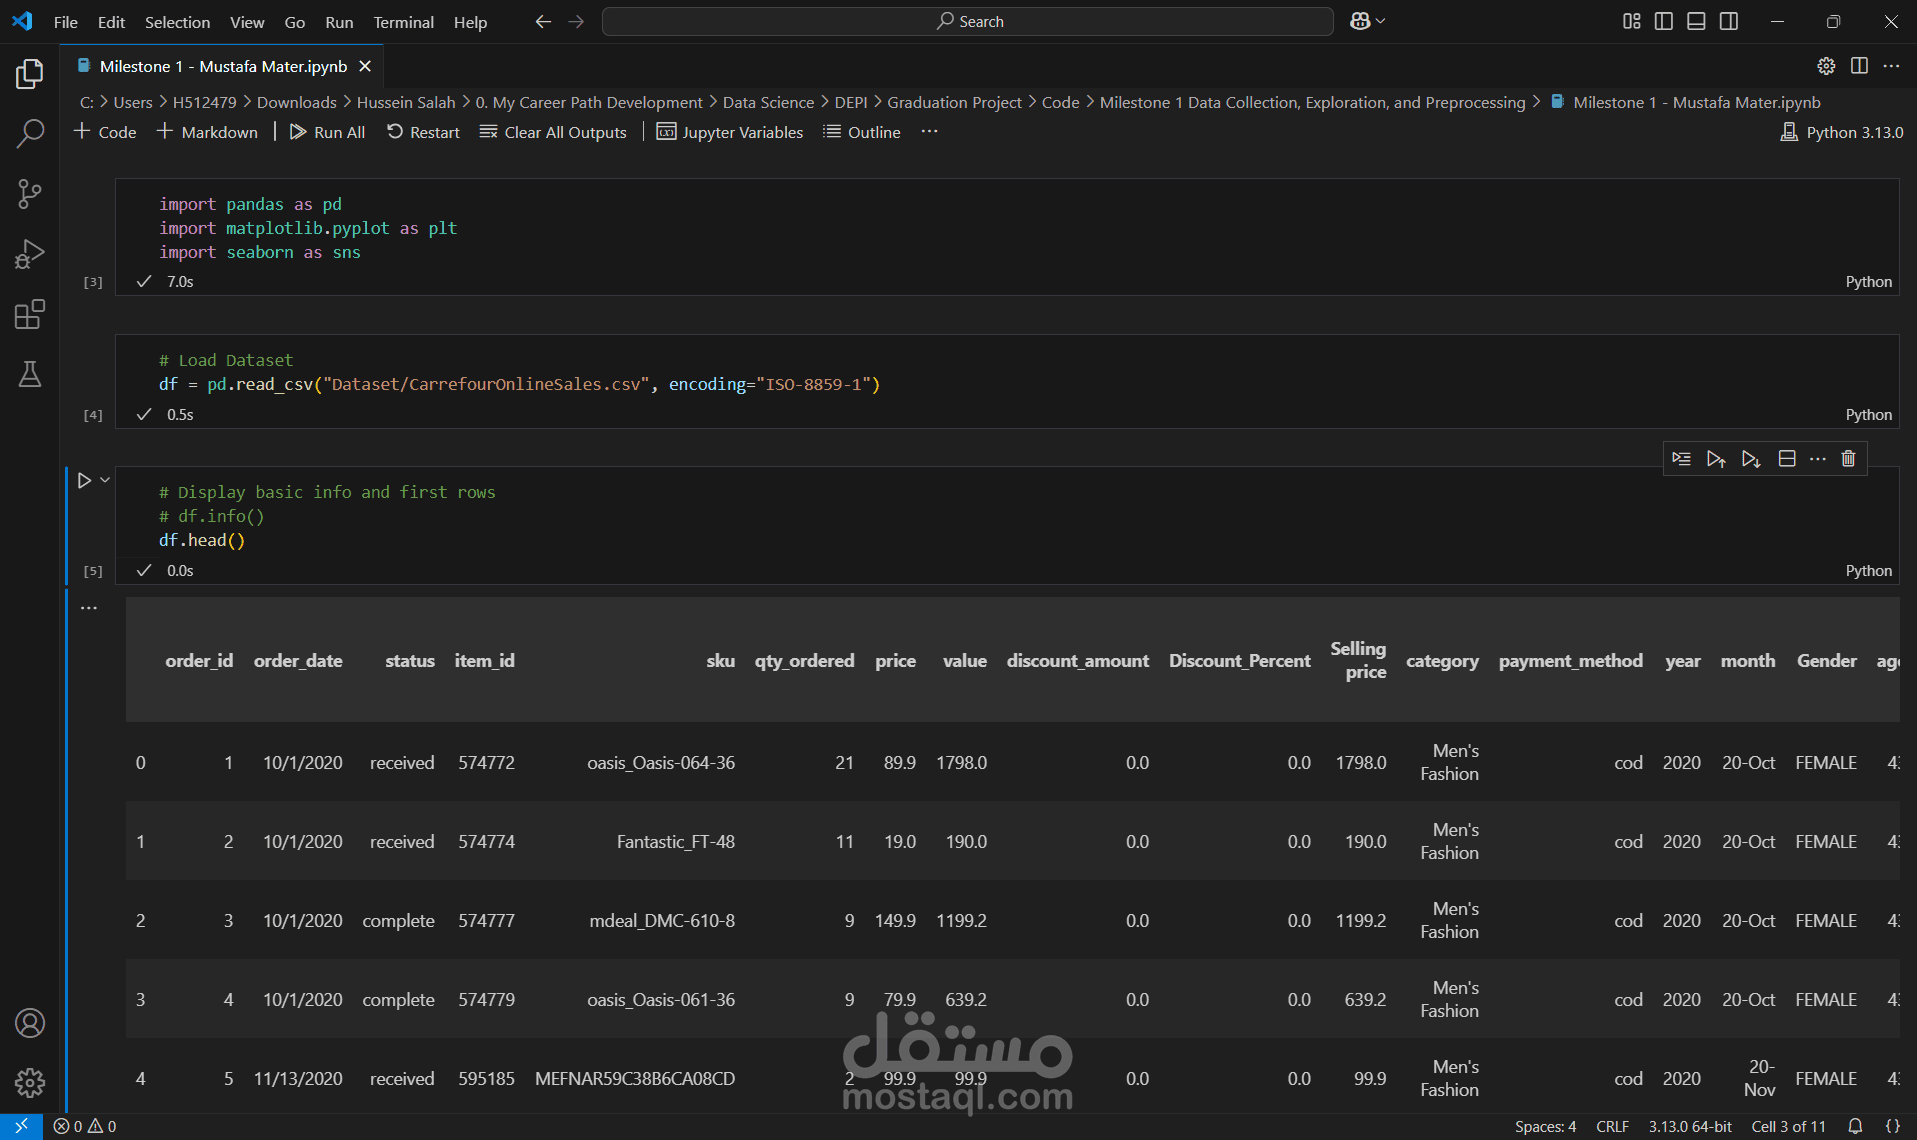The height and width of the screenshot is (1140, 1917).
Task: Open notebook settings gear icon
Action: pyautogui.click(x=1826, y=66)
